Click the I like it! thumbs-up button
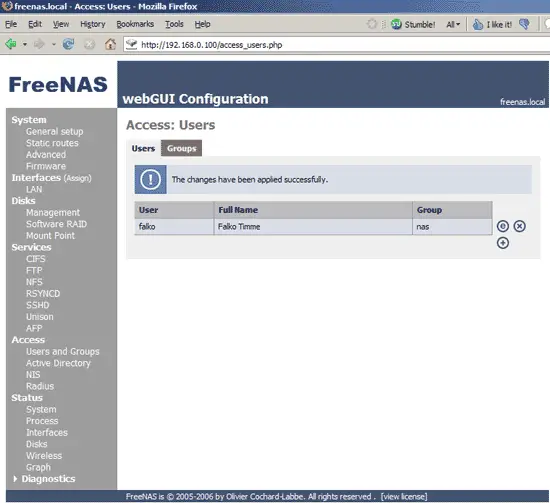This screenshot has height=503, width=550. point(492,24)
